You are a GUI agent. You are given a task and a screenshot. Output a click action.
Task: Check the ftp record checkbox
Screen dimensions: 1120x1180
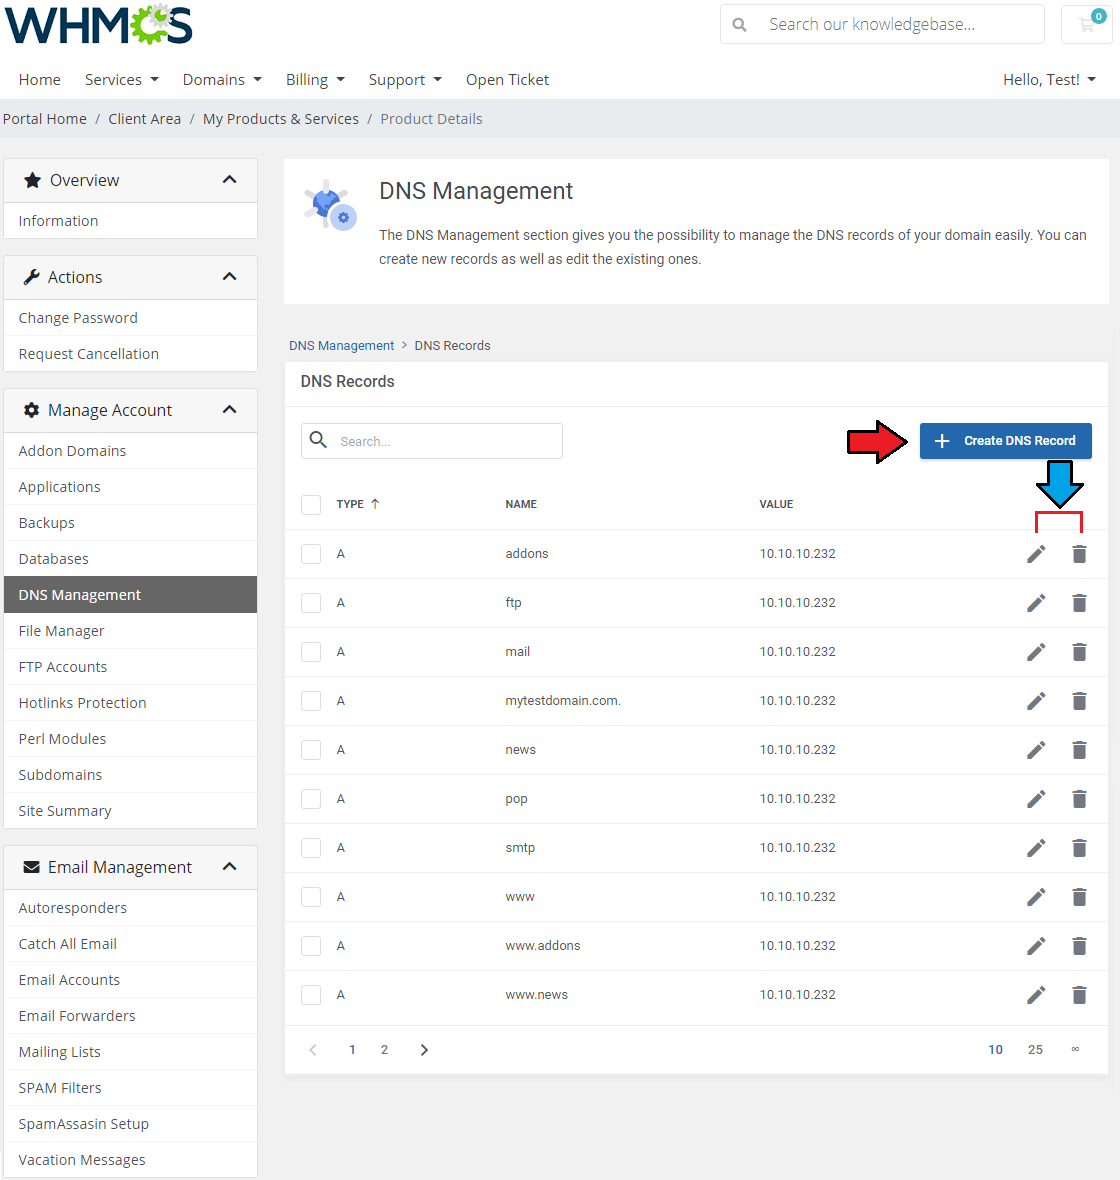pos(311,603)
